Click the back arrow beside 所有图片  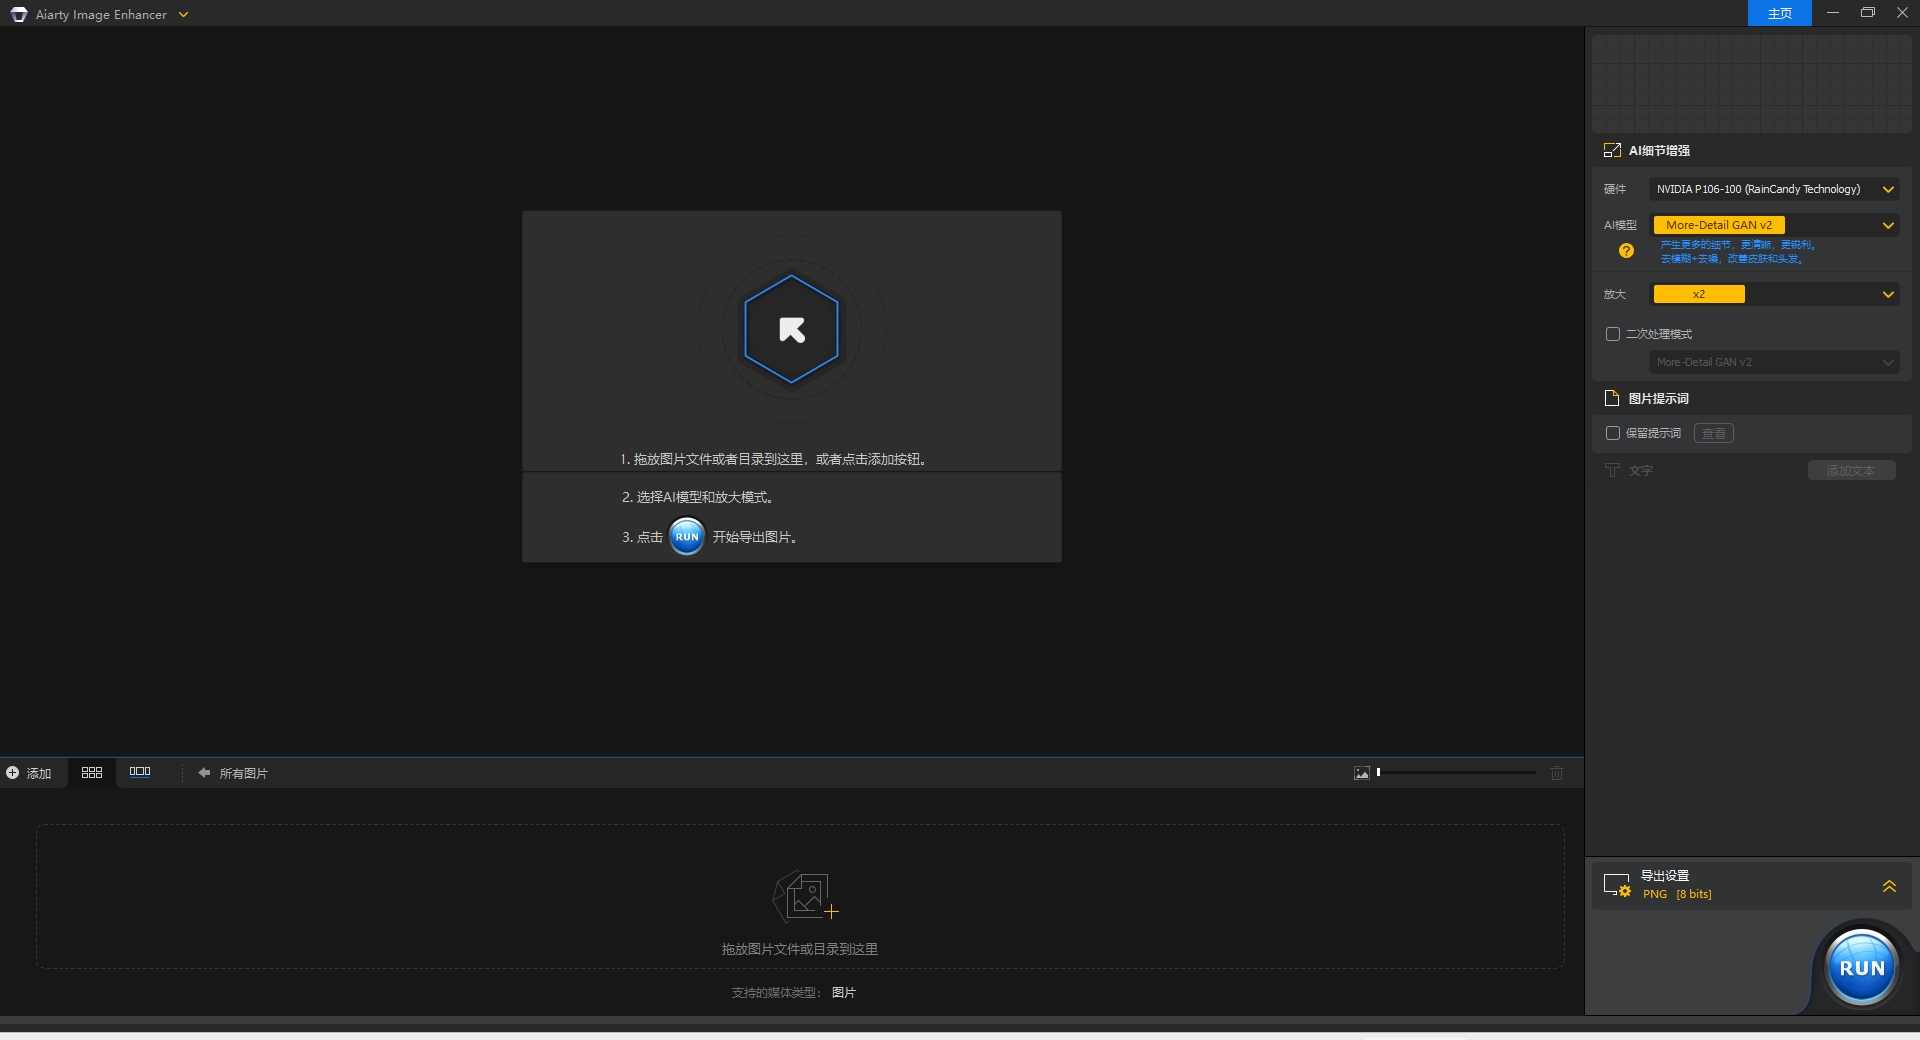pos(204,773)
